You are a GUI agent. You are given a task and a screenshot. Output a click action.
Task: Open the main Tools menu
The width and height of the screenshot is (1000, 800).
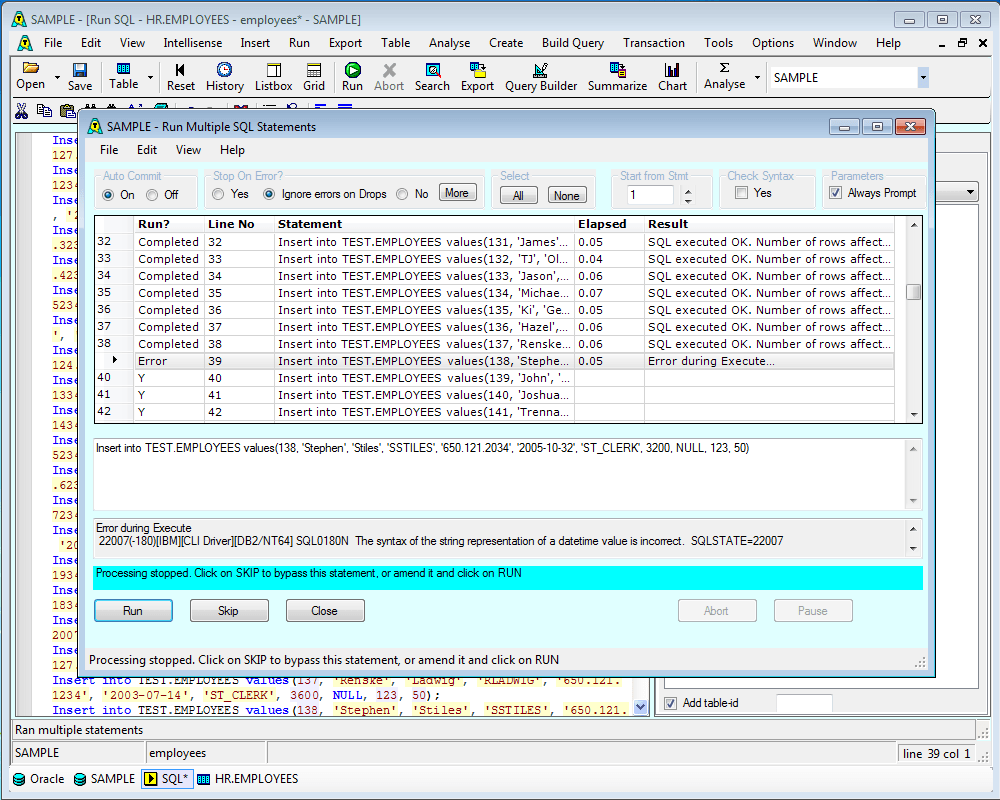pos(718,43)
